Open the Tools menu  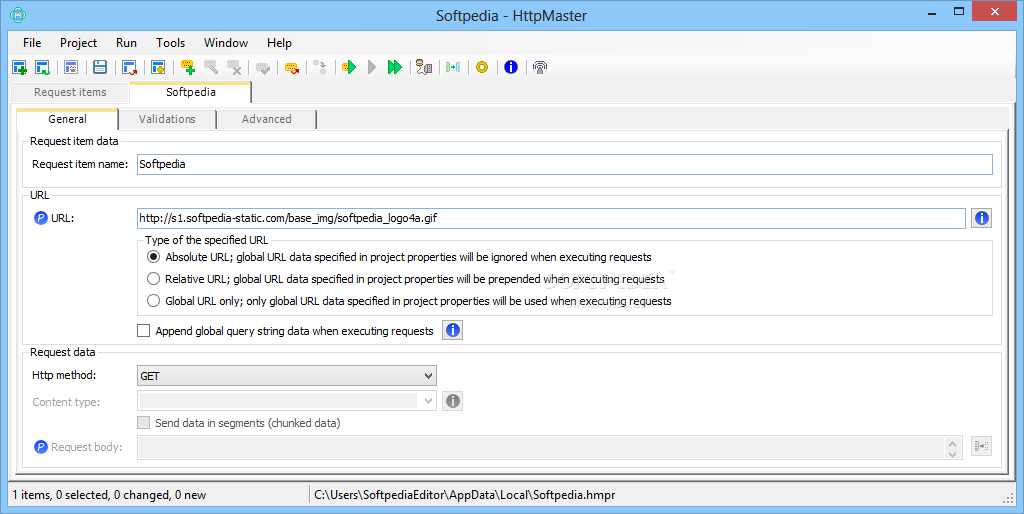pos(170,42)
